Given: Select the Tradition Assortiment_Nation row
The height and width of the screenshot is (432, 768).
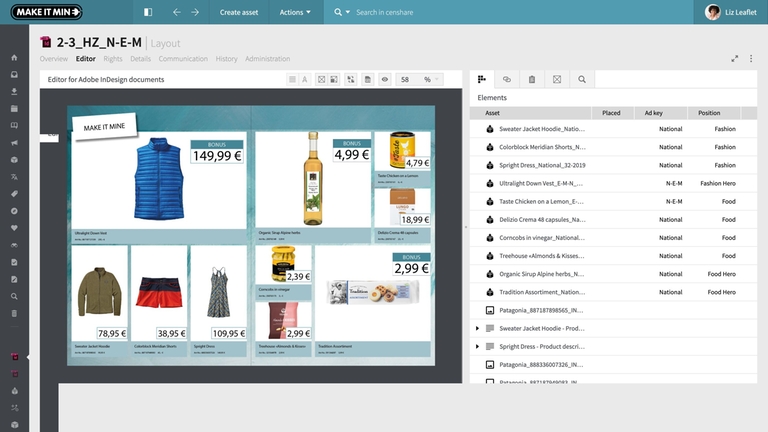Looking at the screenshot, I should [613, 292].
